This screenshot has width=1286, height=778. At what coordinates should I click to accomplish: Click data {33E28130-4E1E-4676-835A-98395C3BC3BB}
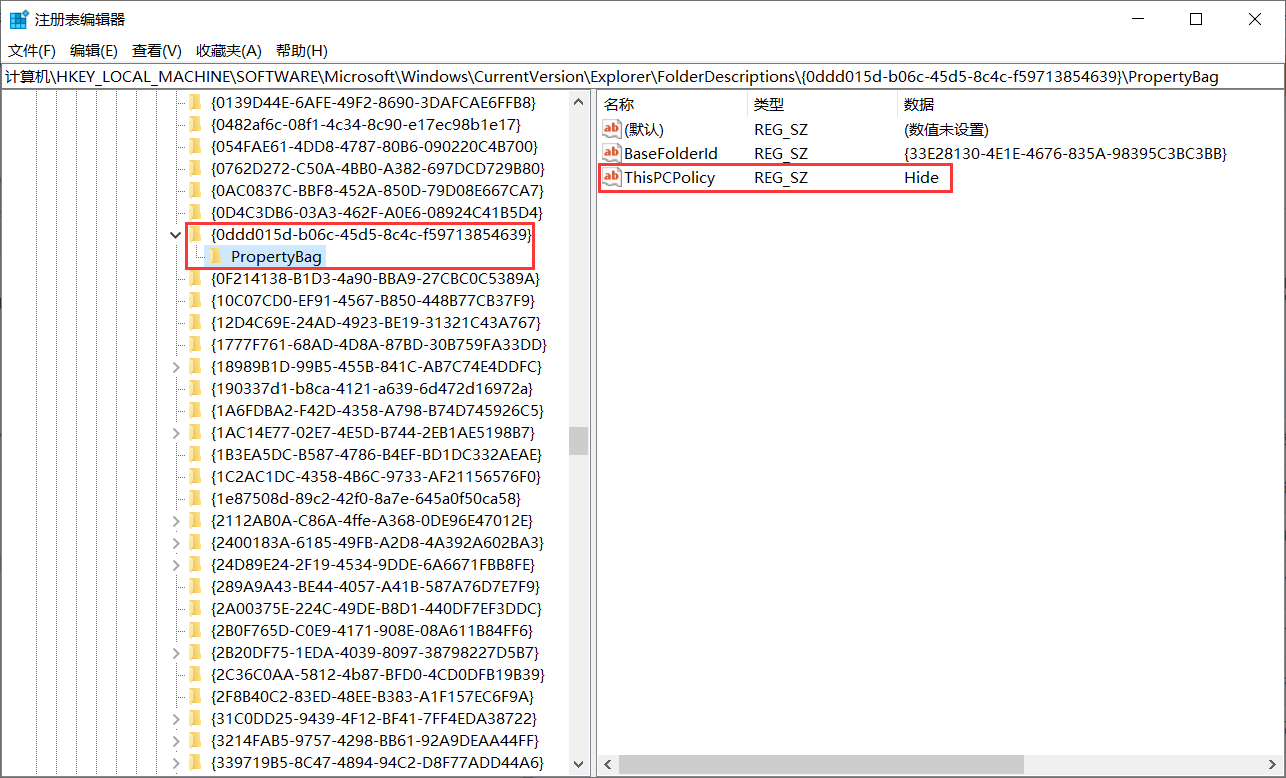pyautogui.click(x=1065, y=153)
